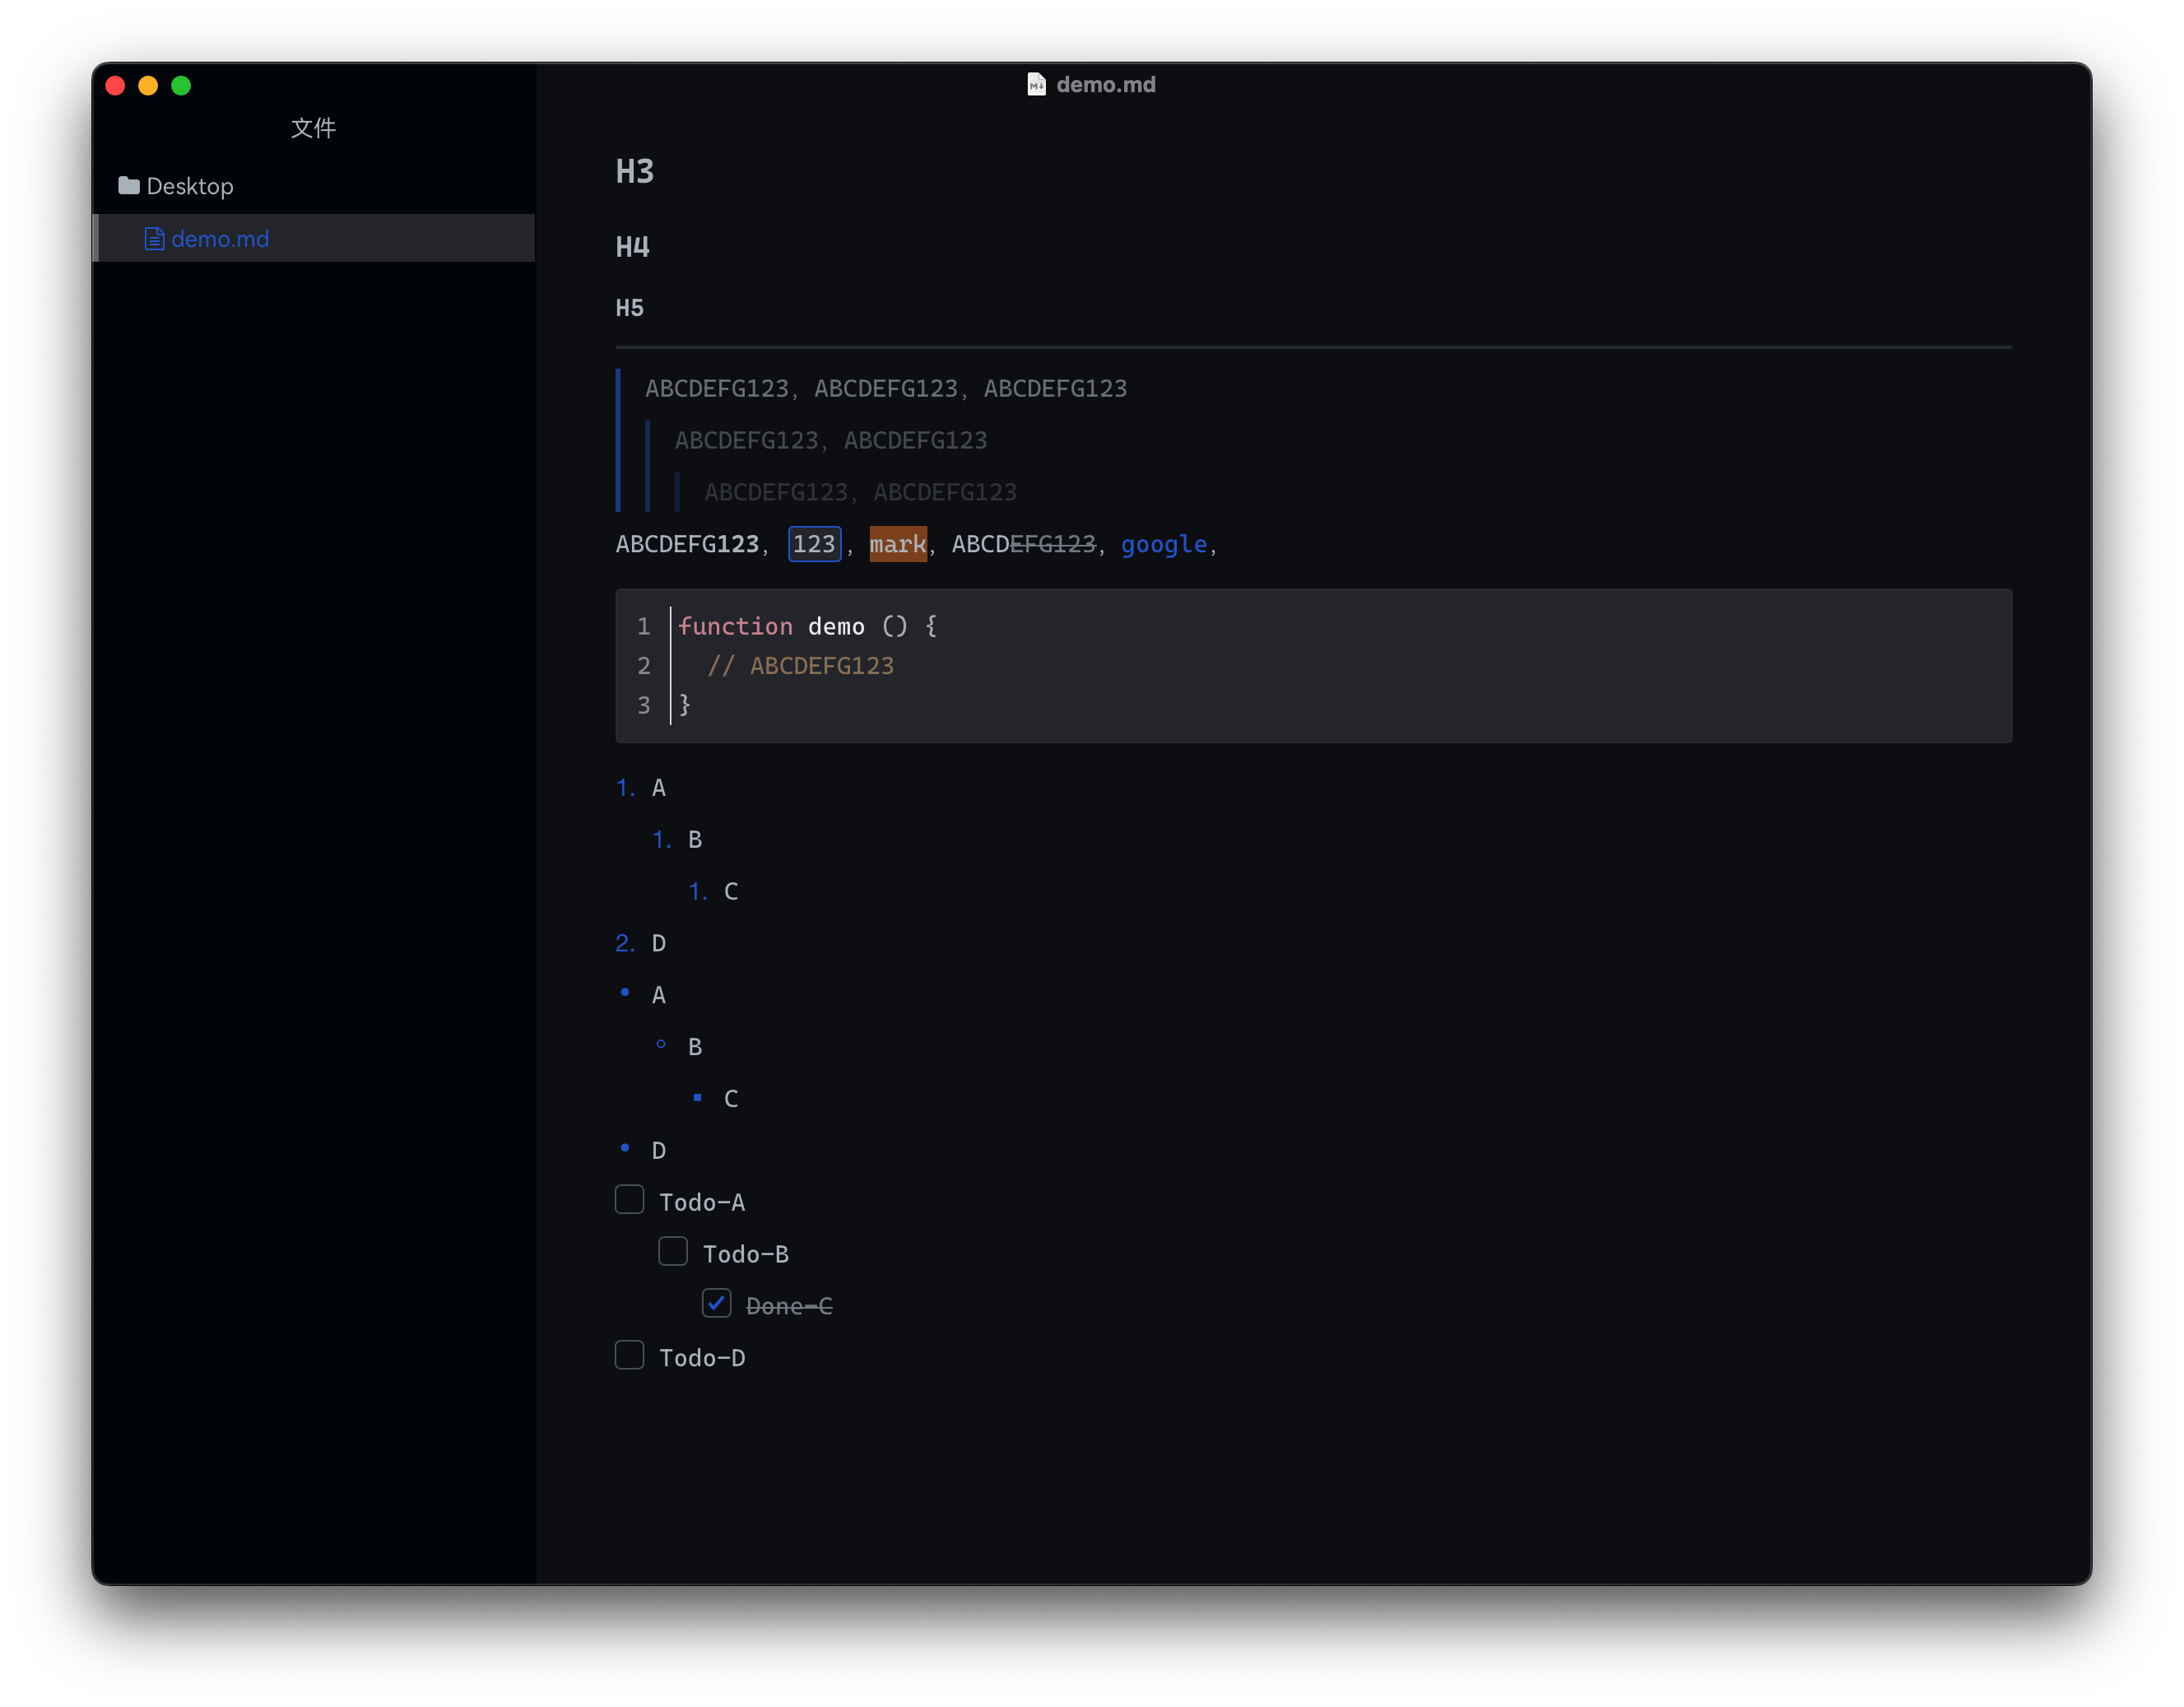
Task: Click the demo.md title bar label
Action: pos(1106,84)
